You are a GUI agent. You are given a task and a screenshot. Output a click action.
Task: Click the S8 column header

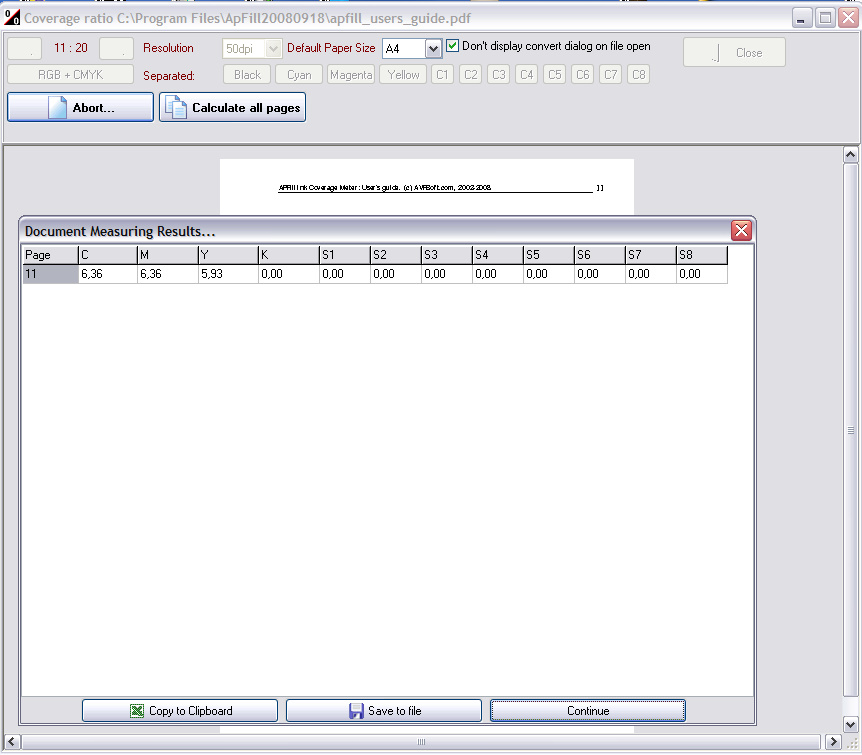pos(702,255)
